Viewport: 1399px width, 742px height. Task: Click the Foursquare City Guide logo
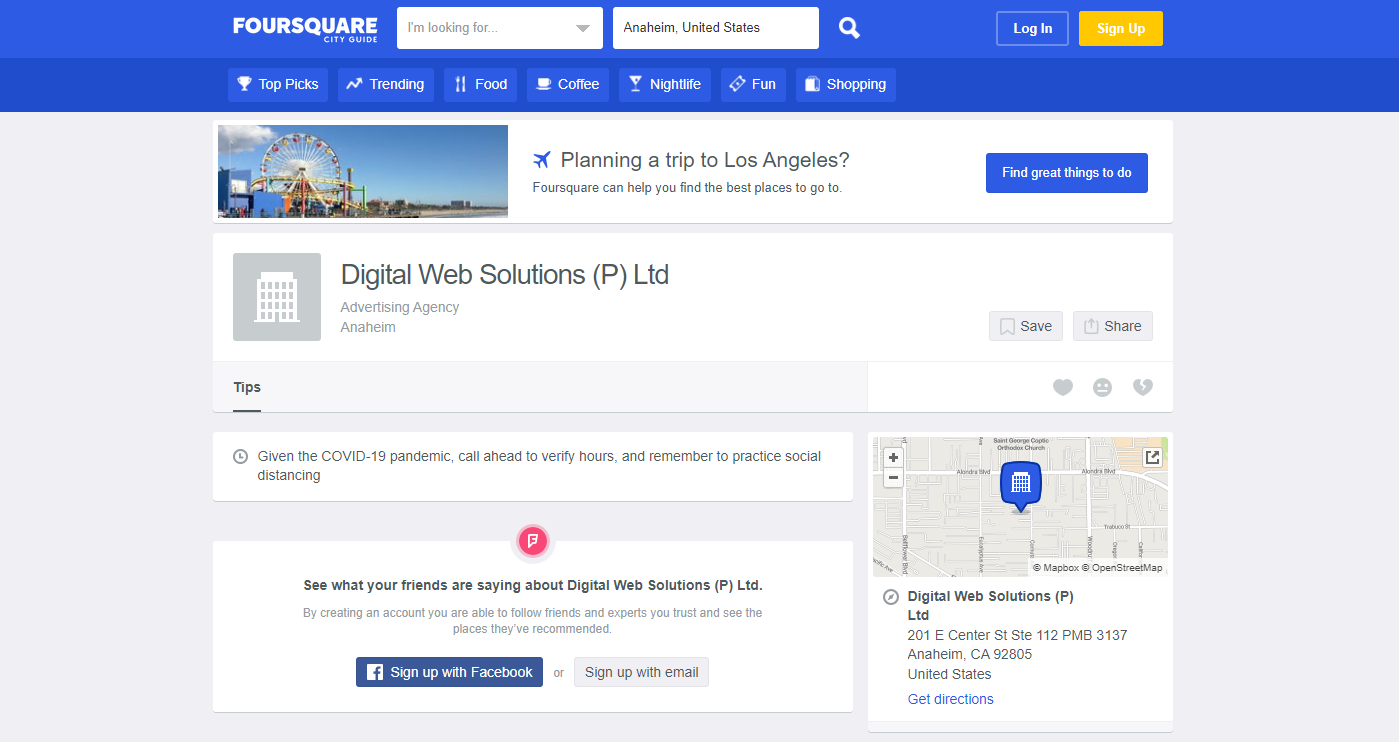(305, 28)
